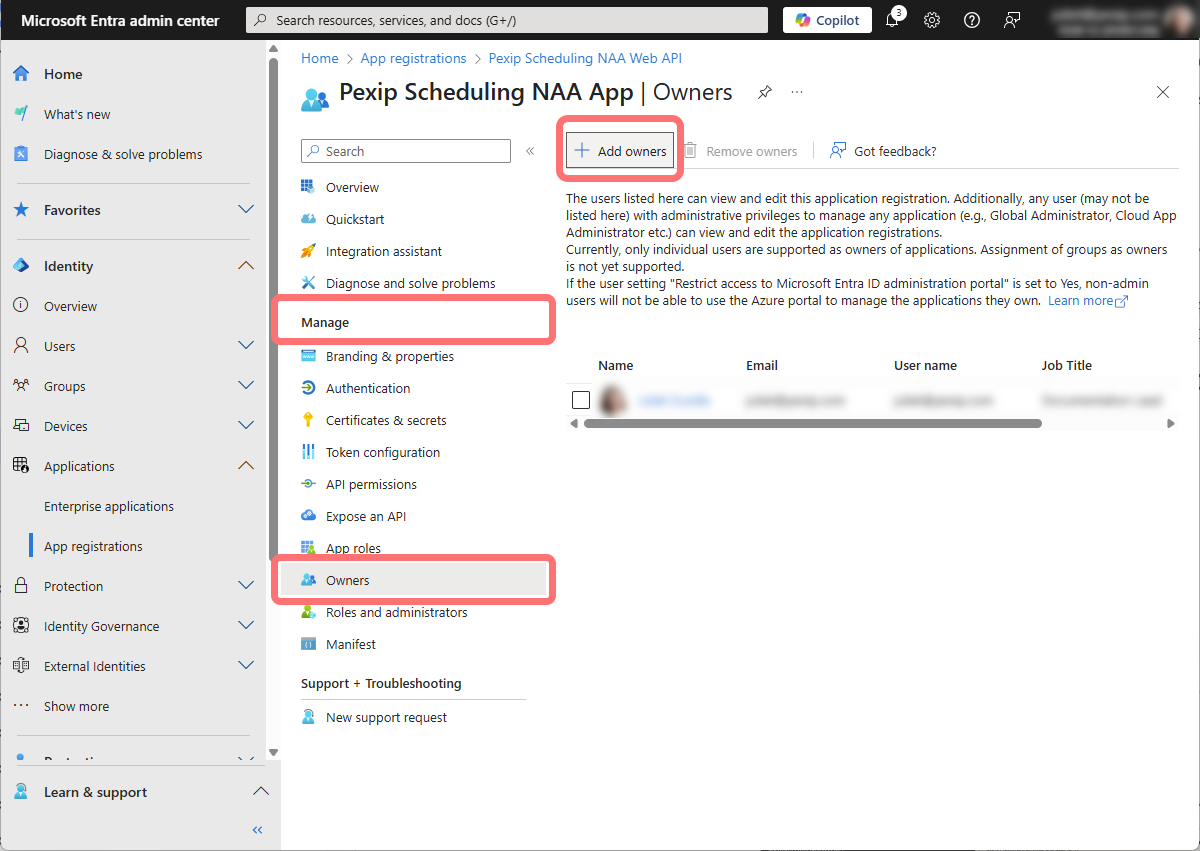The height and width of the screenshot is (851, 1200).
Task: Collapse the resource menu with double chevron
Action: [530, 151]
